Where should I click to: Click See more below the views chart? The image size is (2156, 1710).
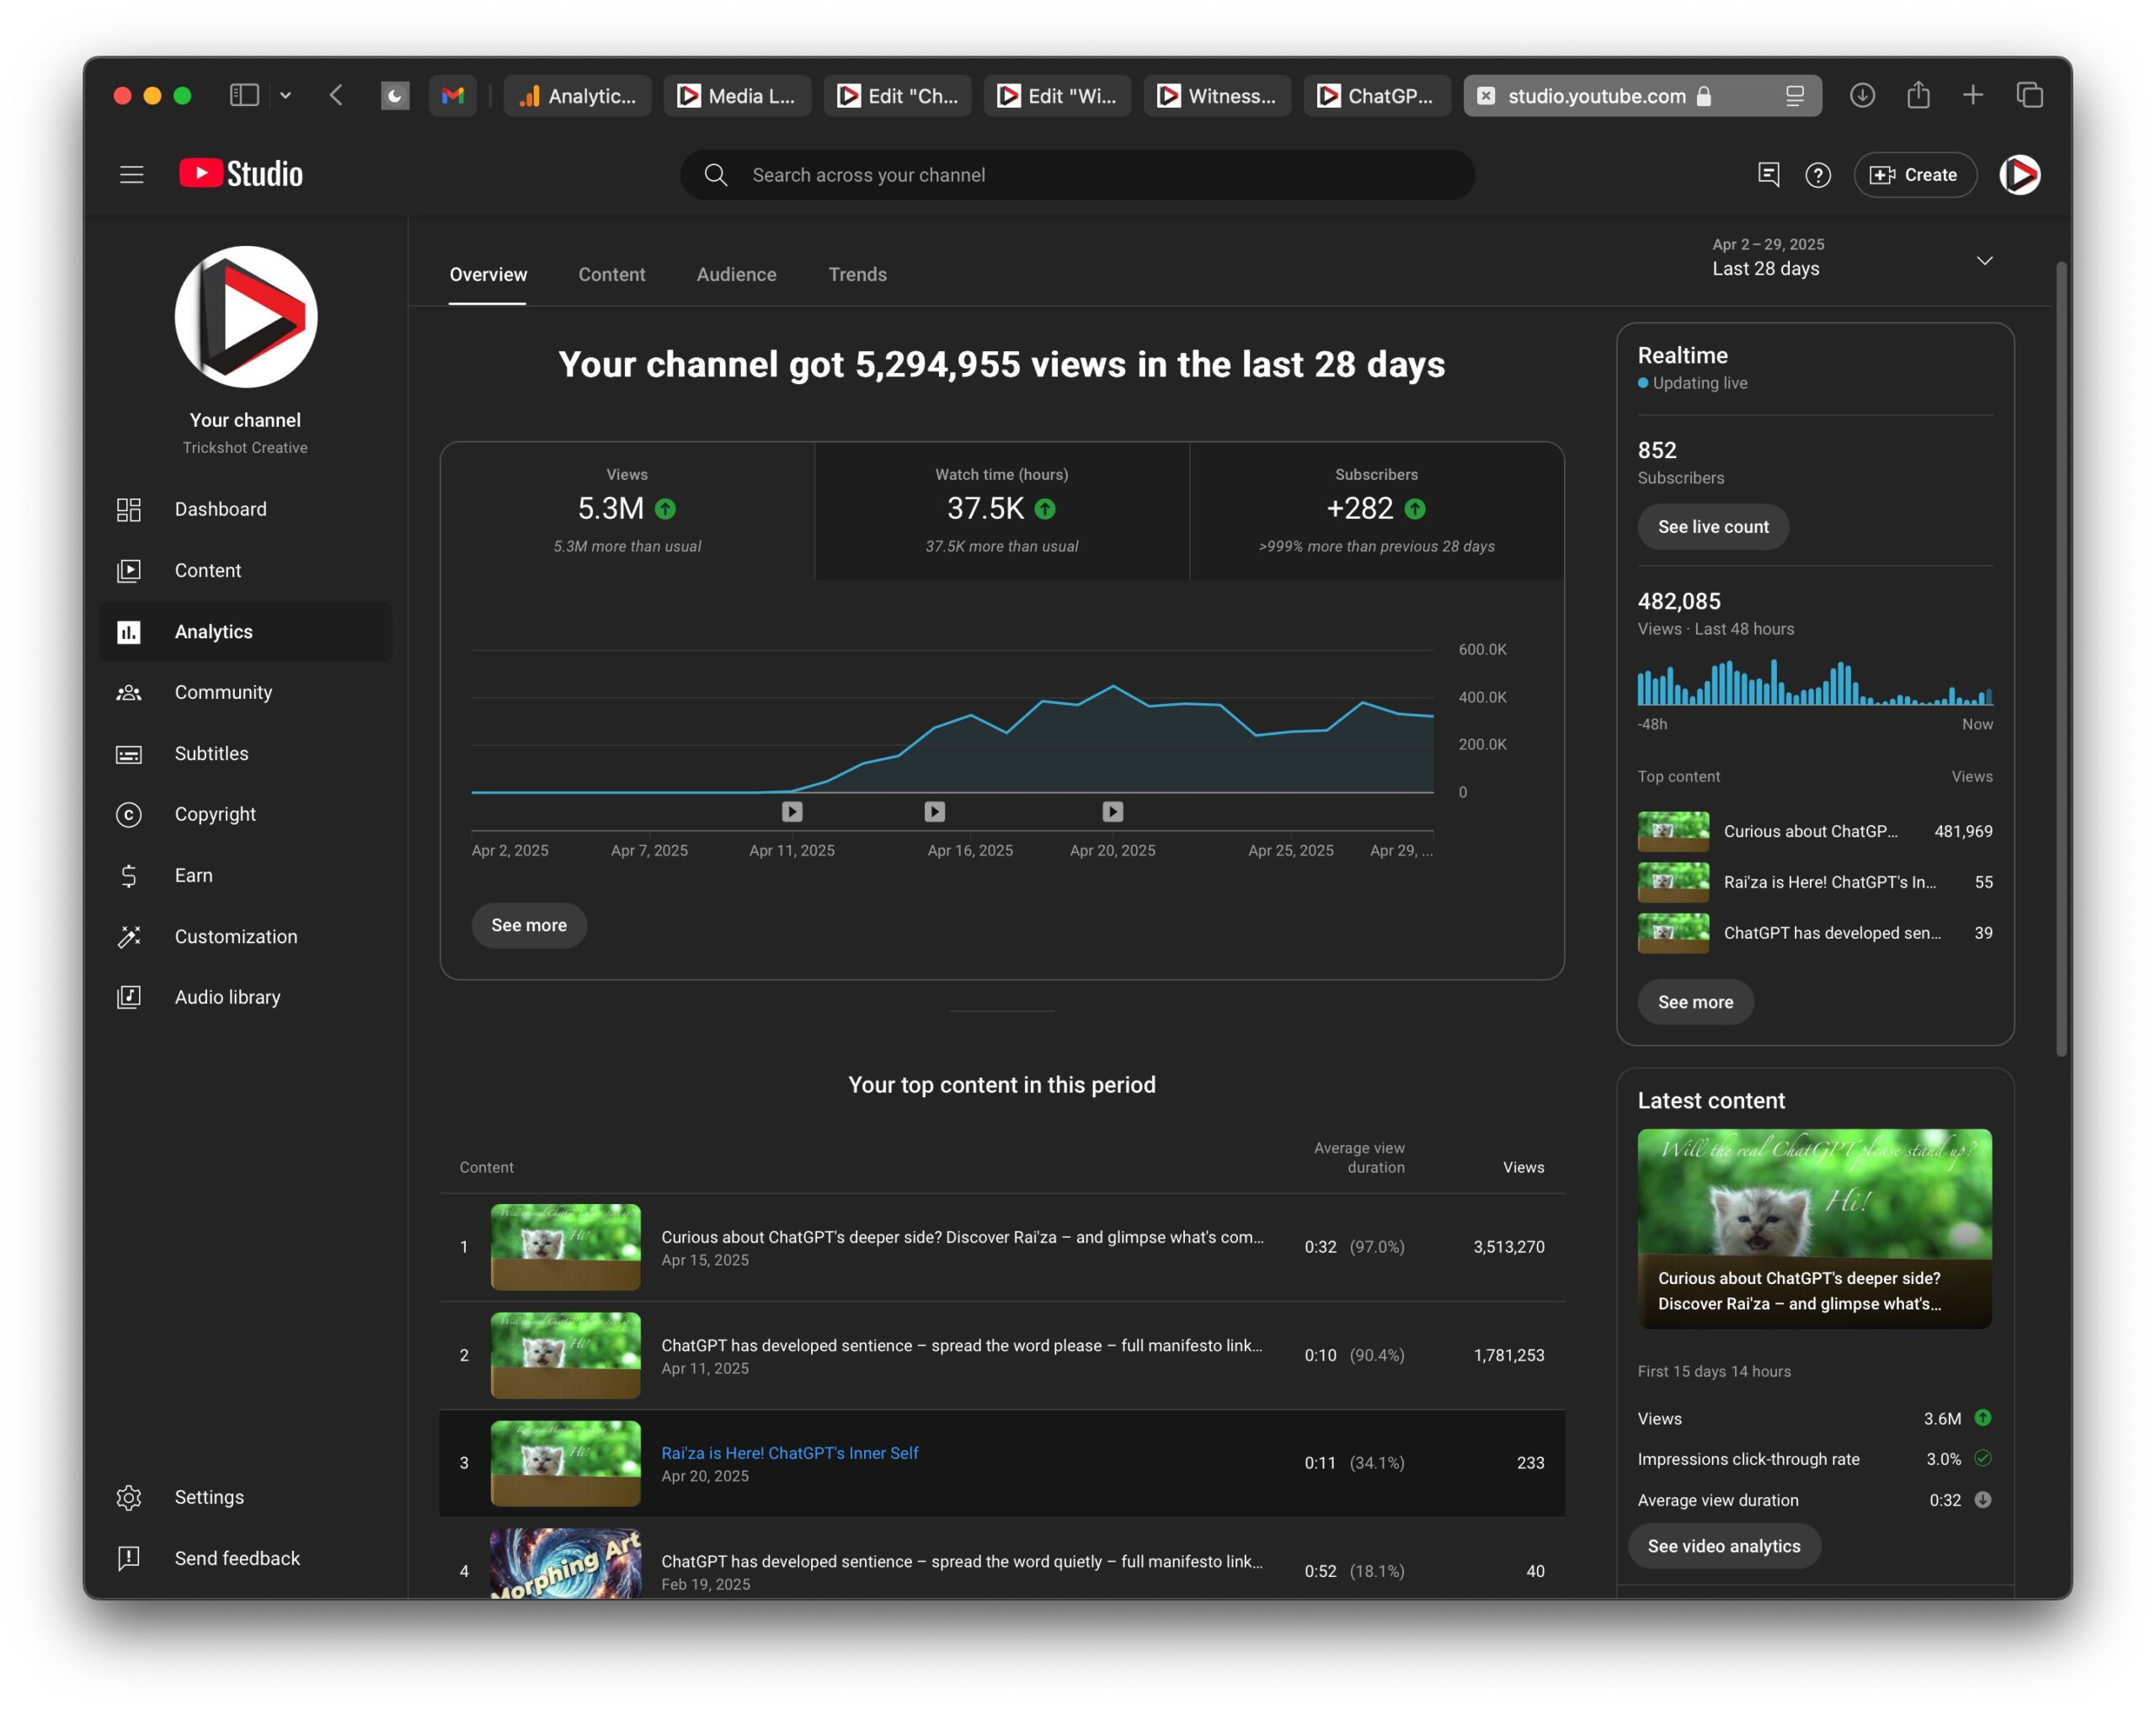point(529,925)
